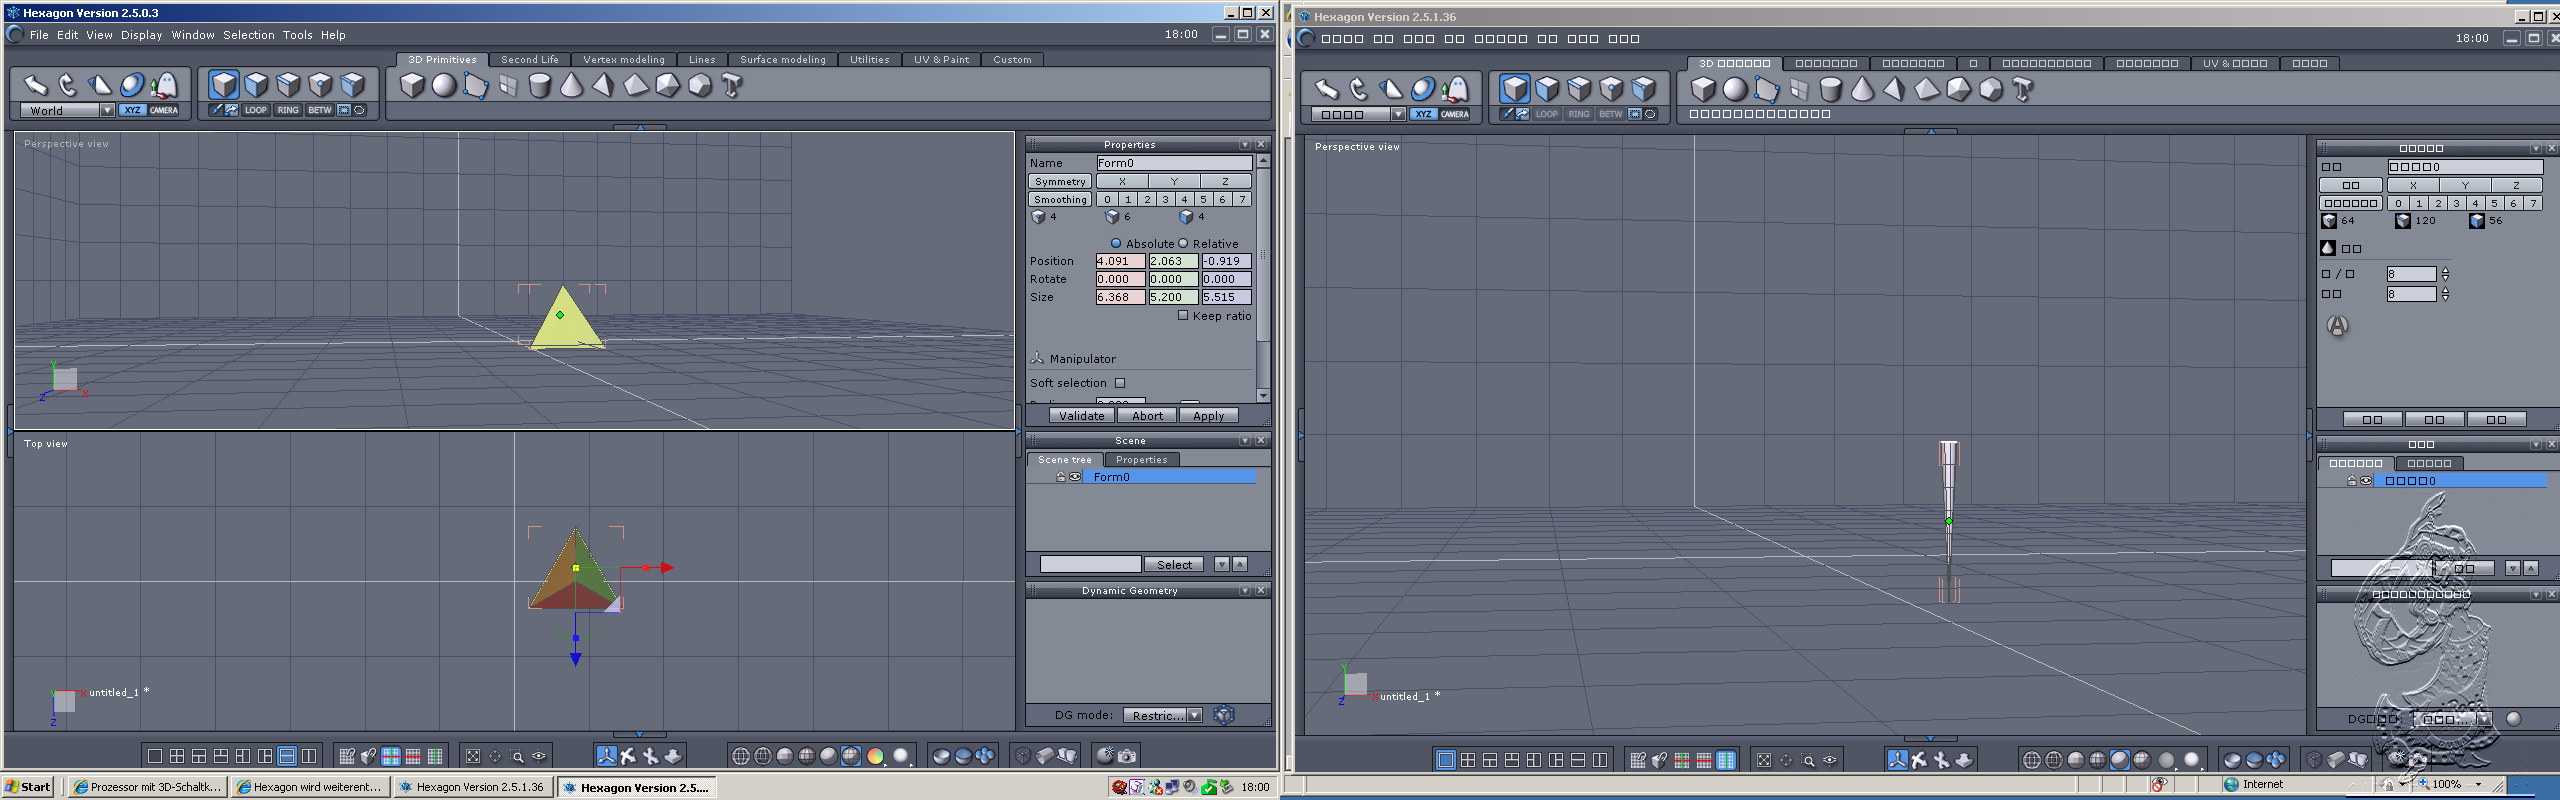Pick the rotate tool in left window
Viewport: 2560px width, 800px height.
pos(68,85)
